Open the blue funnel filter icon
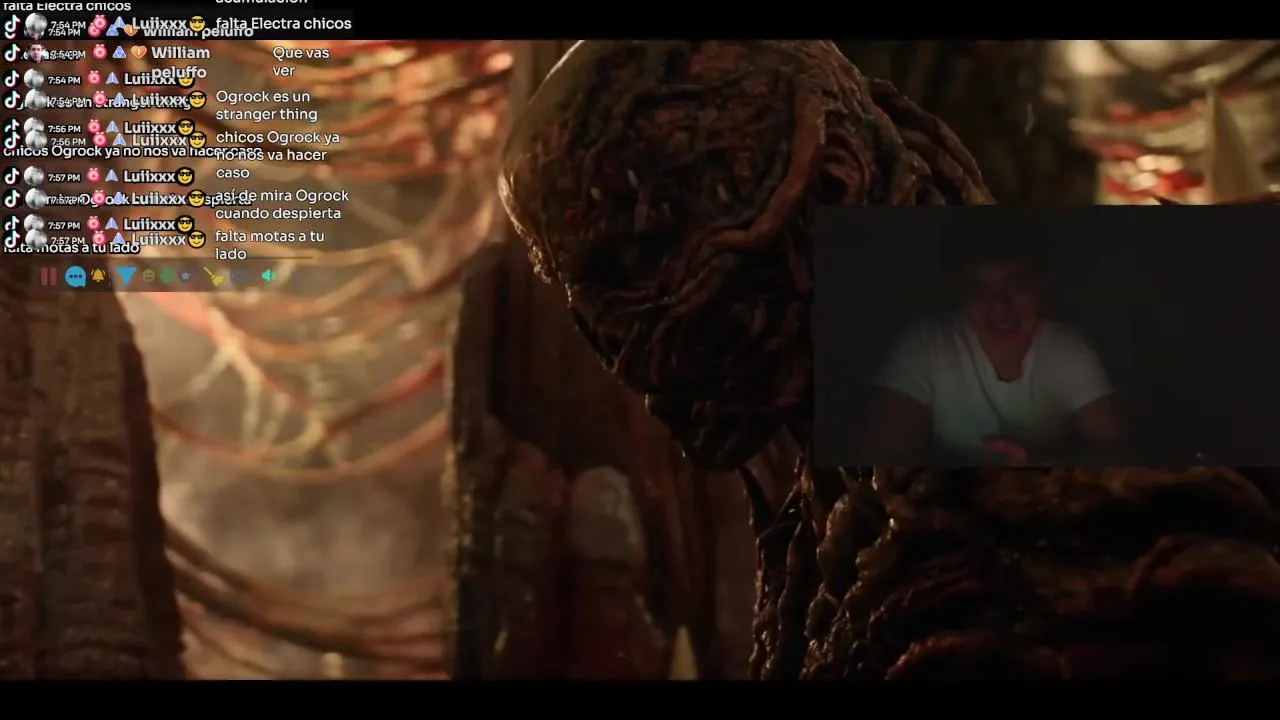 point(126,276)
